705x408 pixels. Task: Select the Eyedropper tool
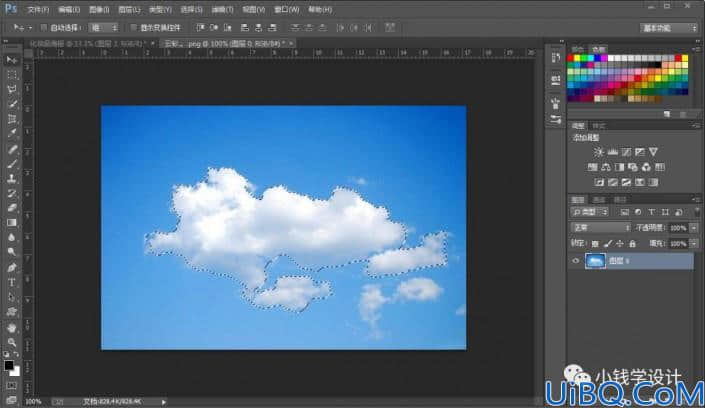point(12,134)
